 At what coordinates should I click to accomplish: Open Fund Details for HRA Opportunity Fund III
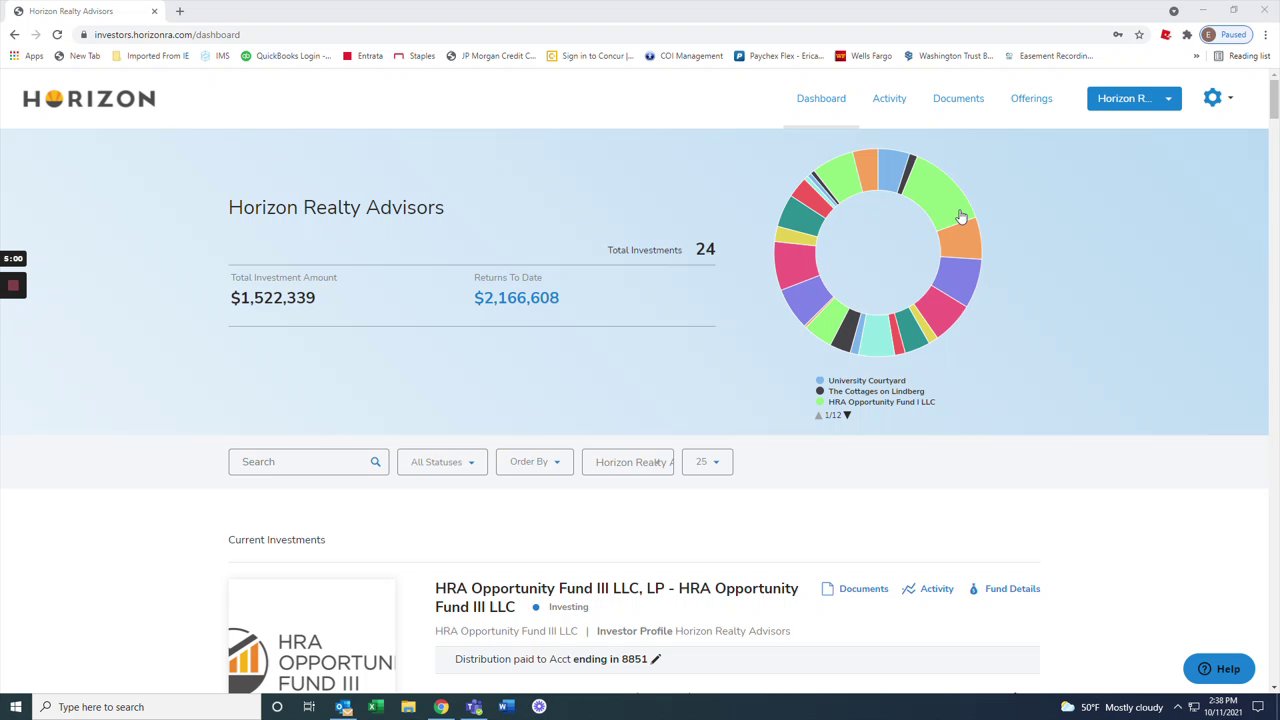point(1004,589)
